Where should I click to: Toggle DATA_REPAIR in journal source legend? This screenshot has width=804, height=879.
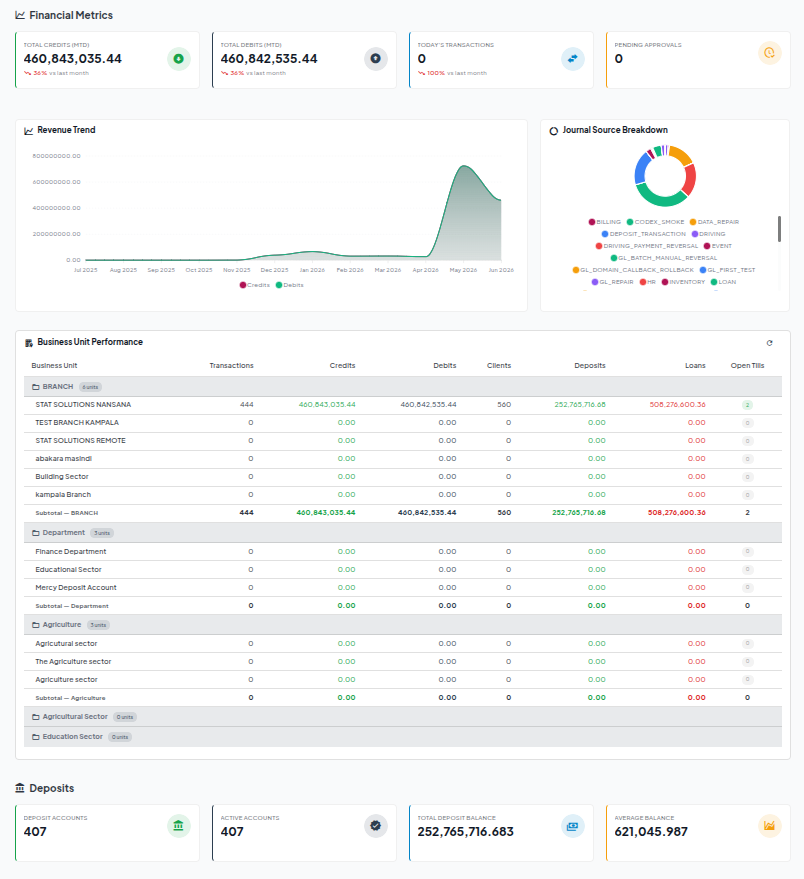(714, 222)
